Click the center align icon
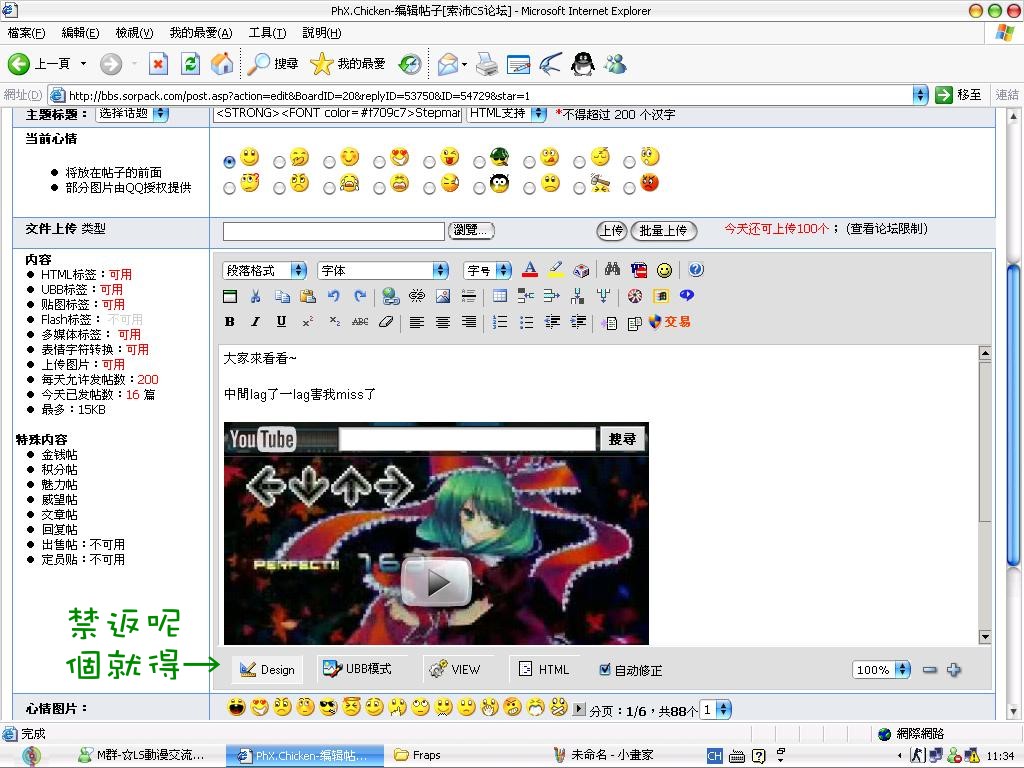The image size is (1024, 768). coord(442,322)
